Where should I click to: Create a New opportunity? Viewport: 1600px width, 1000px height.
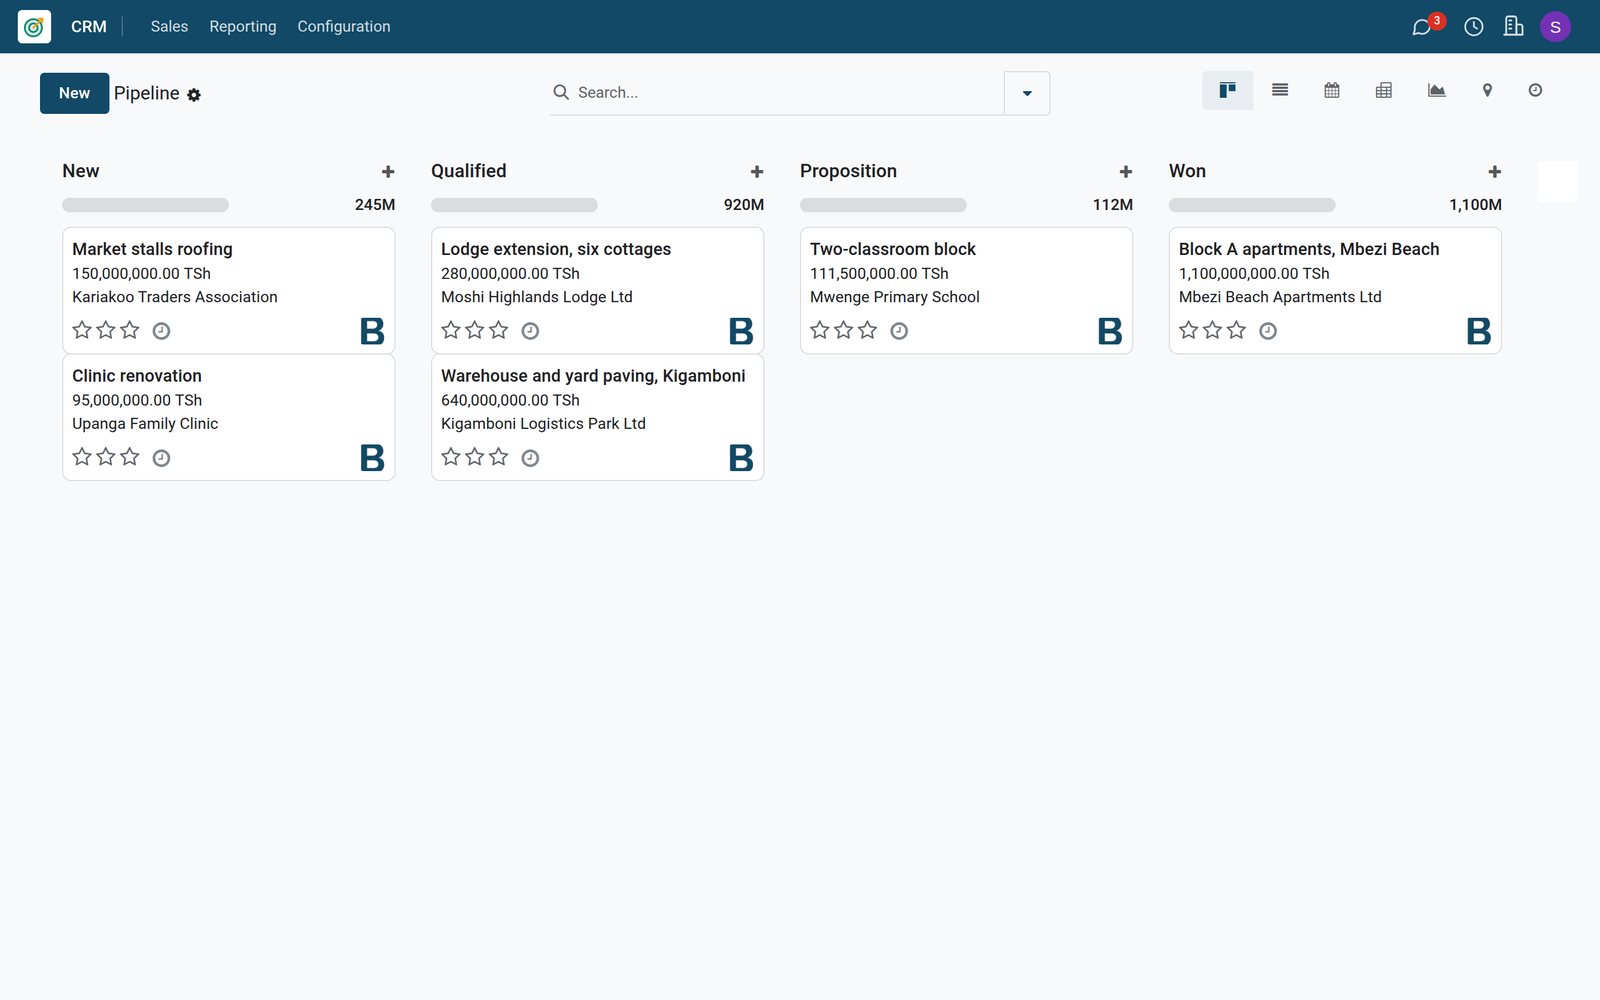pos(74,93)
